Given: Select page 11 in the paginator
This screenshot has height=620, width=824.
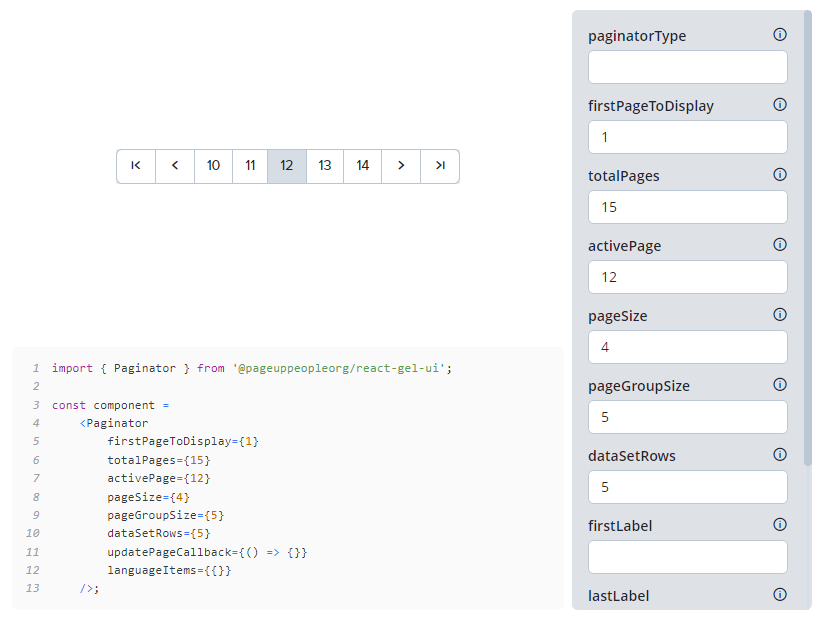Looking at the screenshot, I should [x=250, y=166].
